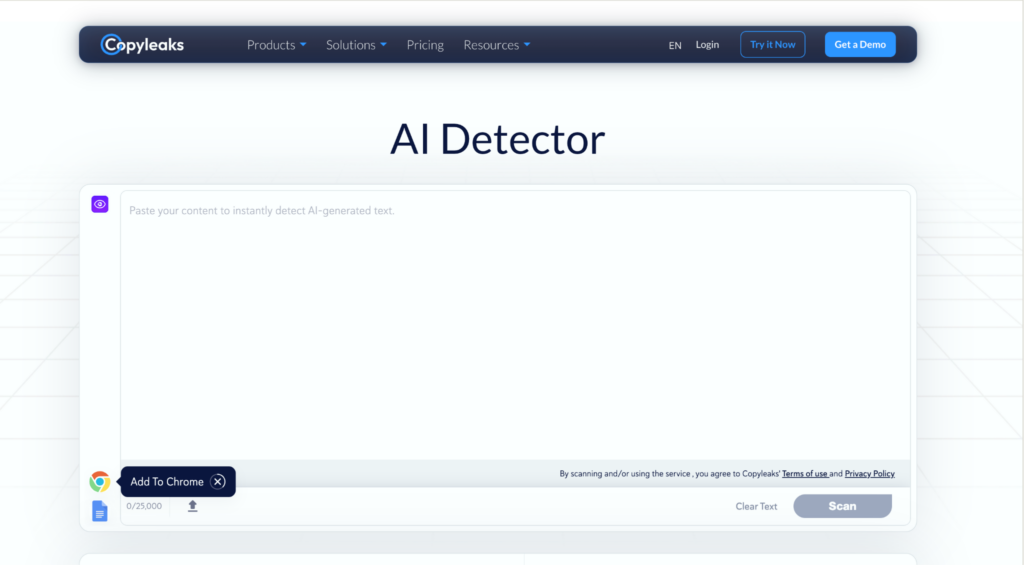Open the EN language selector

click(675, 45)
